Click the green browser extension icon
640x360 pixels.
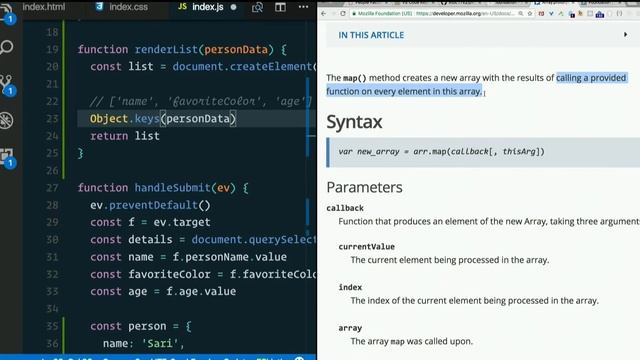(561, 13)
